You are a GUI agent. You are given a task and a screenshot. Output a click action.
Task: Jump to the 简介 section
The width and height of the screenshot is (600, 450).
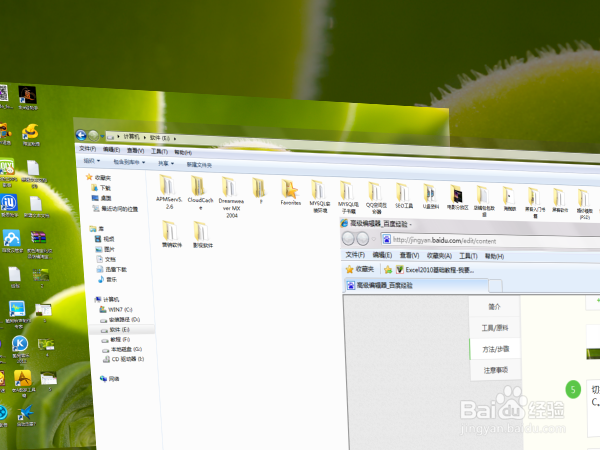click(494, 307)
